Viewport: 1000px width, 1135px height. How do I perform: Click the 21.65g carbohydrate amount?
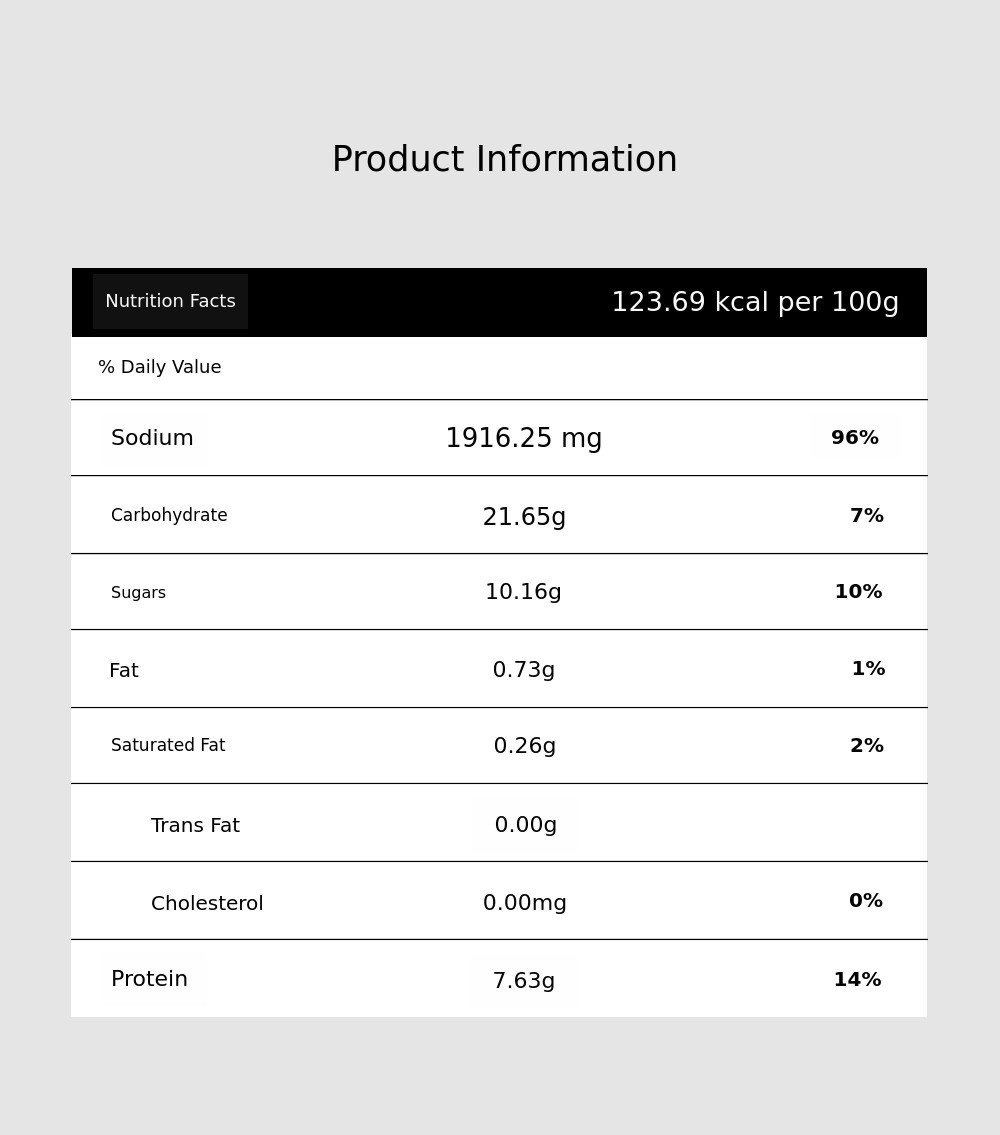coord(524,517)
